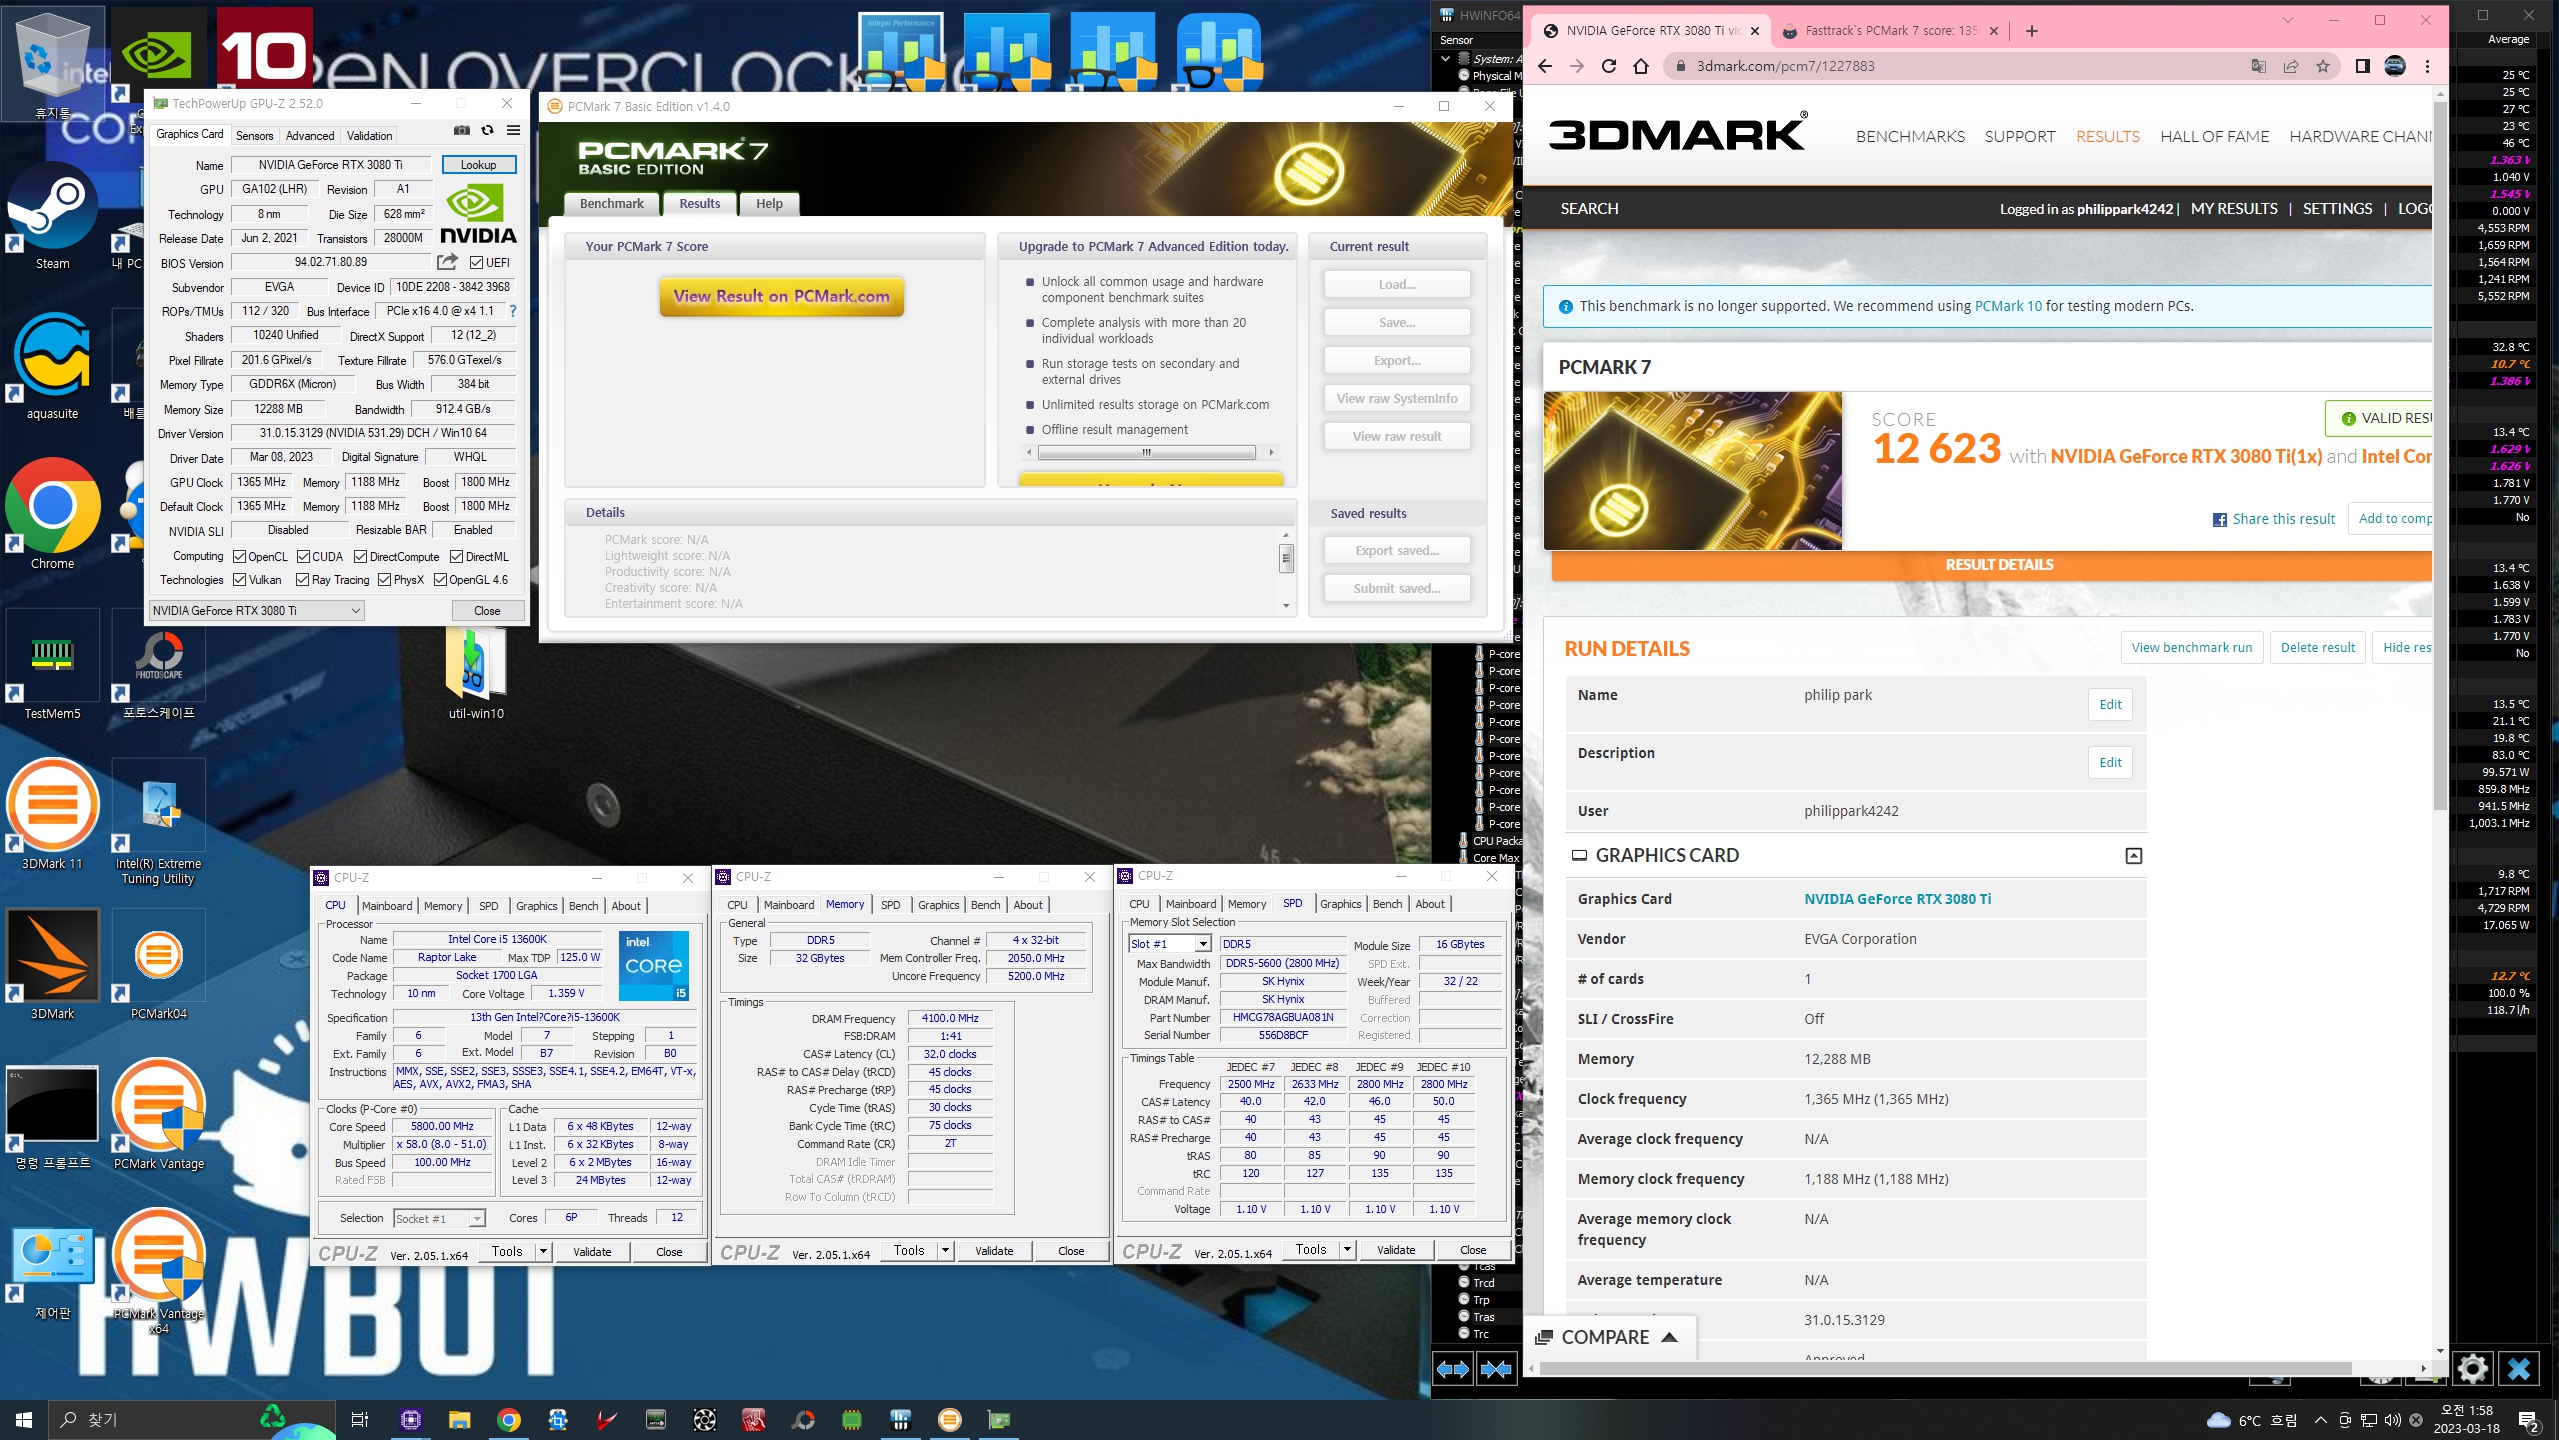Open the Tools dropdown arrow in first CPU-Z window
Screen dimensions: 2559x1440
[543, 1251]
